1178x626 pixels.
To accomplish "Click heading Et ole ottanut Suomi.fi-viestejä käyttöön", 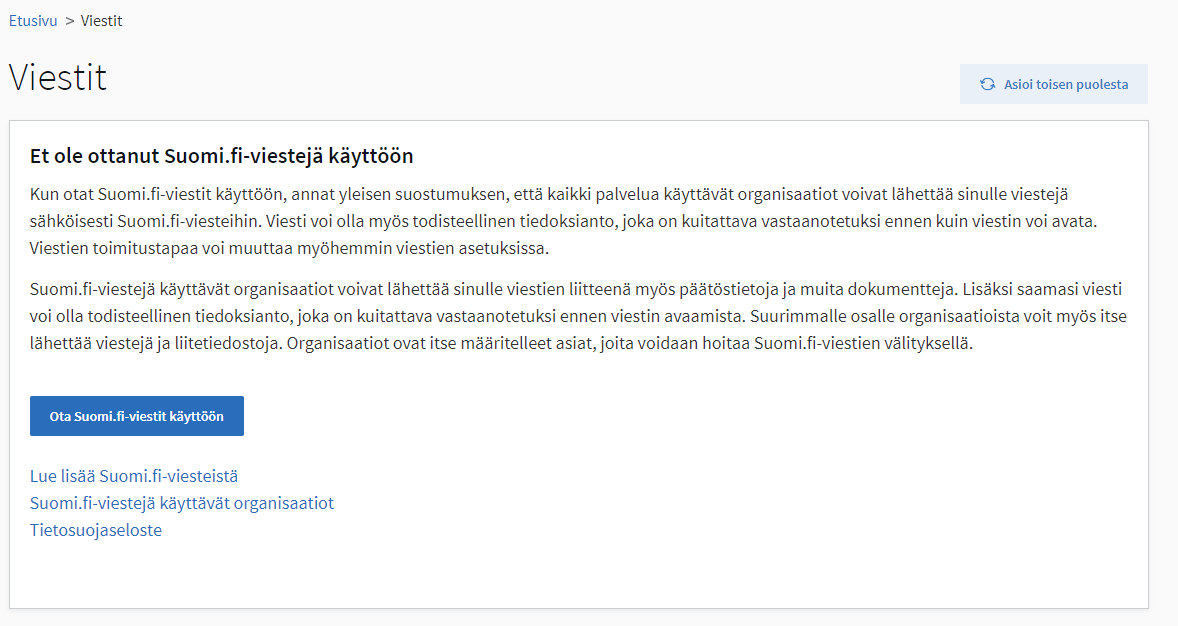I will tap(222, 156).
